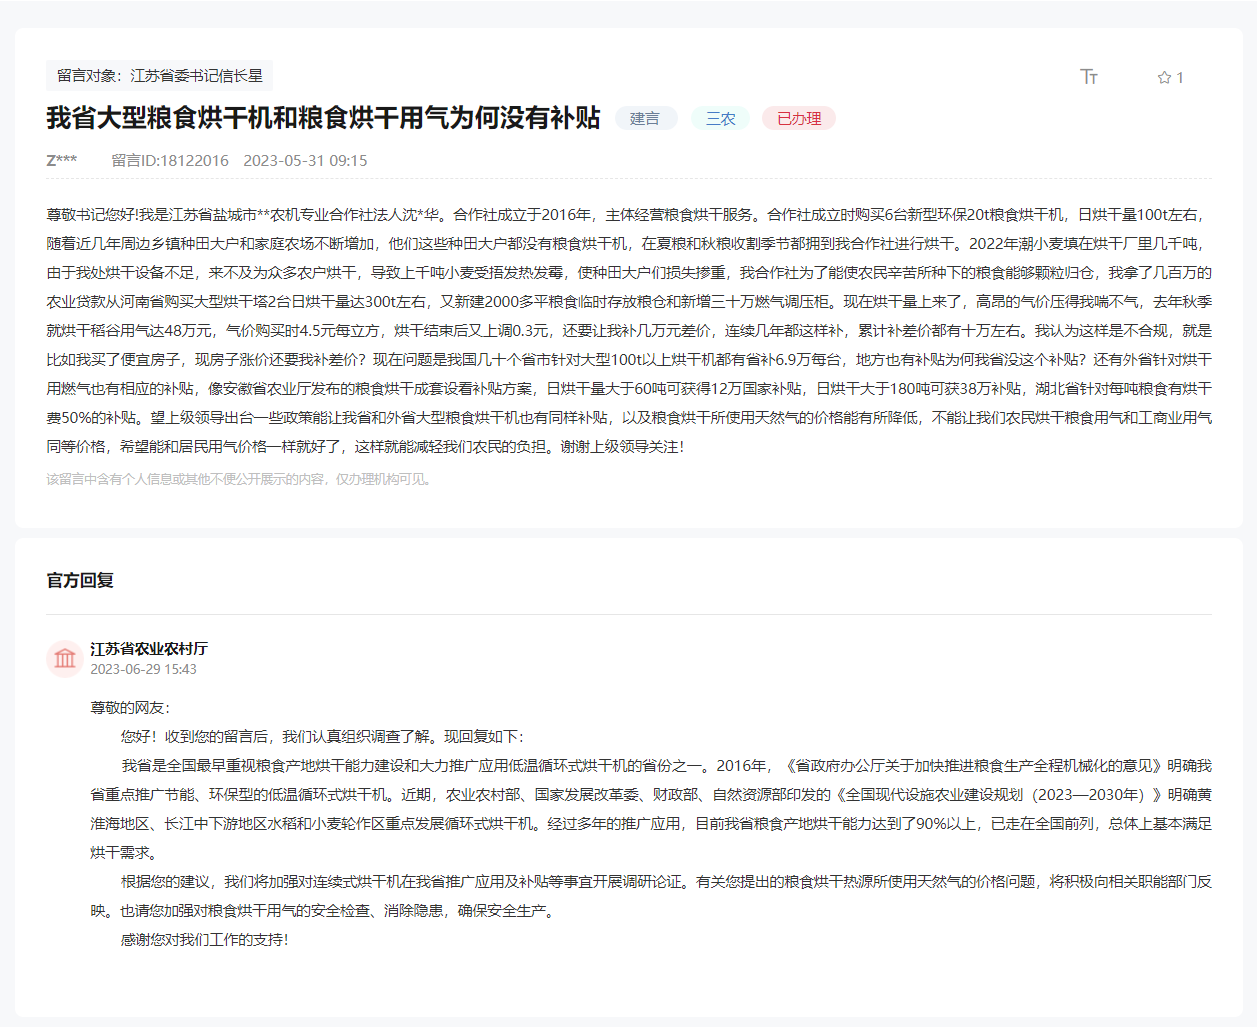Toggle larger text with the Tt control
1257x1027 pixels.
1090,76
